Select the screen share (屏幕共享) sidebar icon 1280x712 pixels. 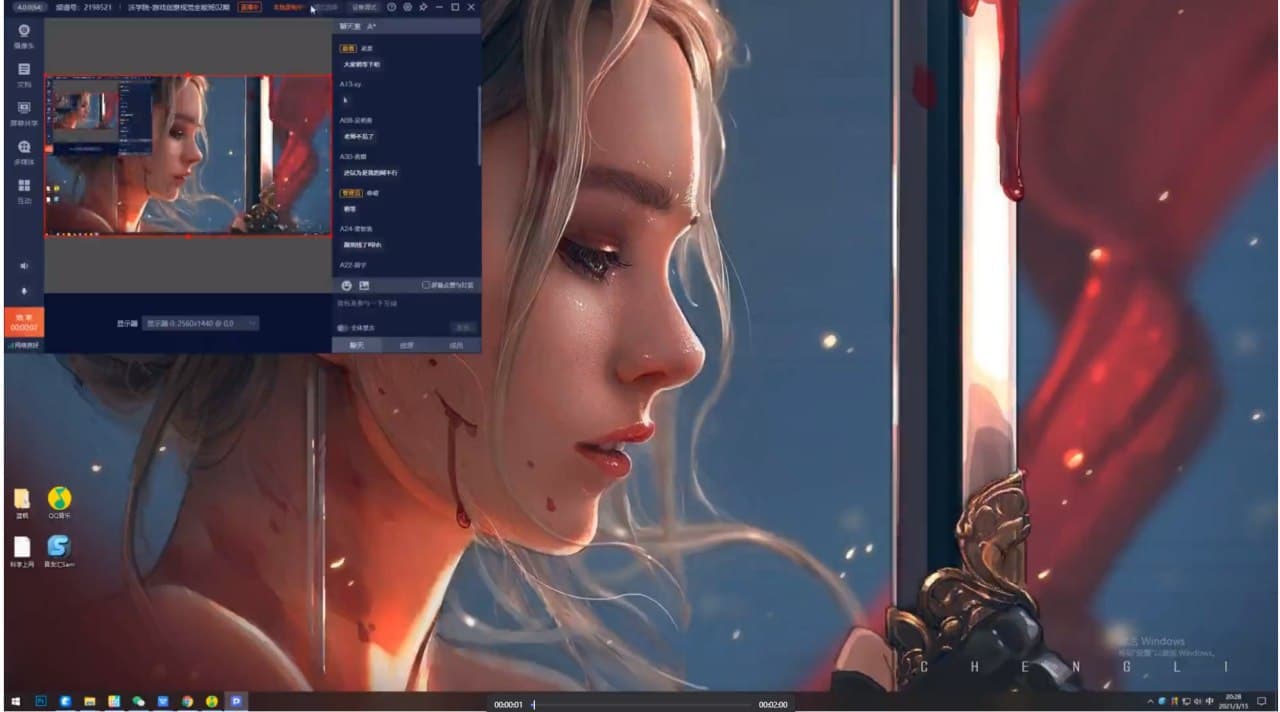pos(24,112)
